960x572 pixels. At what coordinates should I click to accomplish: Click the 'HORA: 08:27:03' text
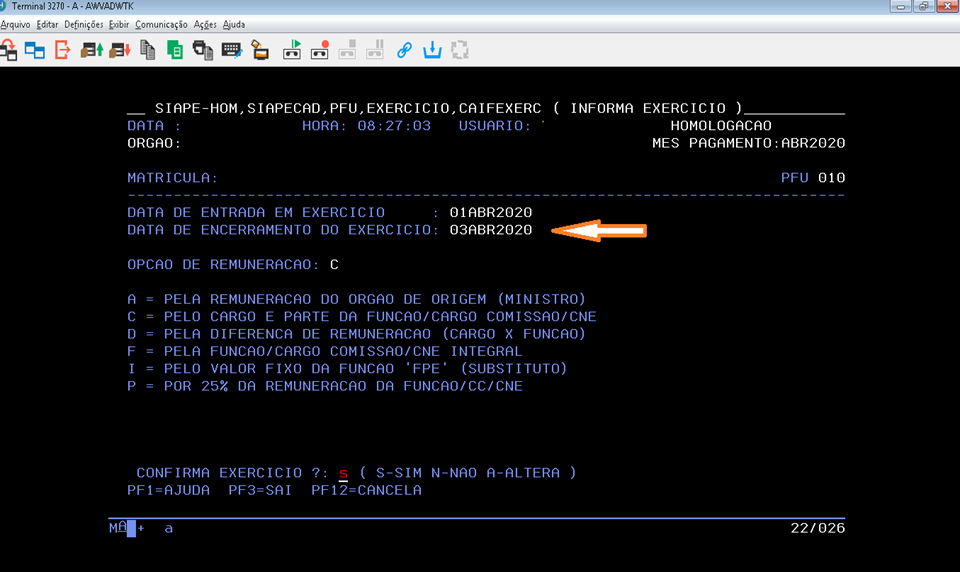(366, 126)
